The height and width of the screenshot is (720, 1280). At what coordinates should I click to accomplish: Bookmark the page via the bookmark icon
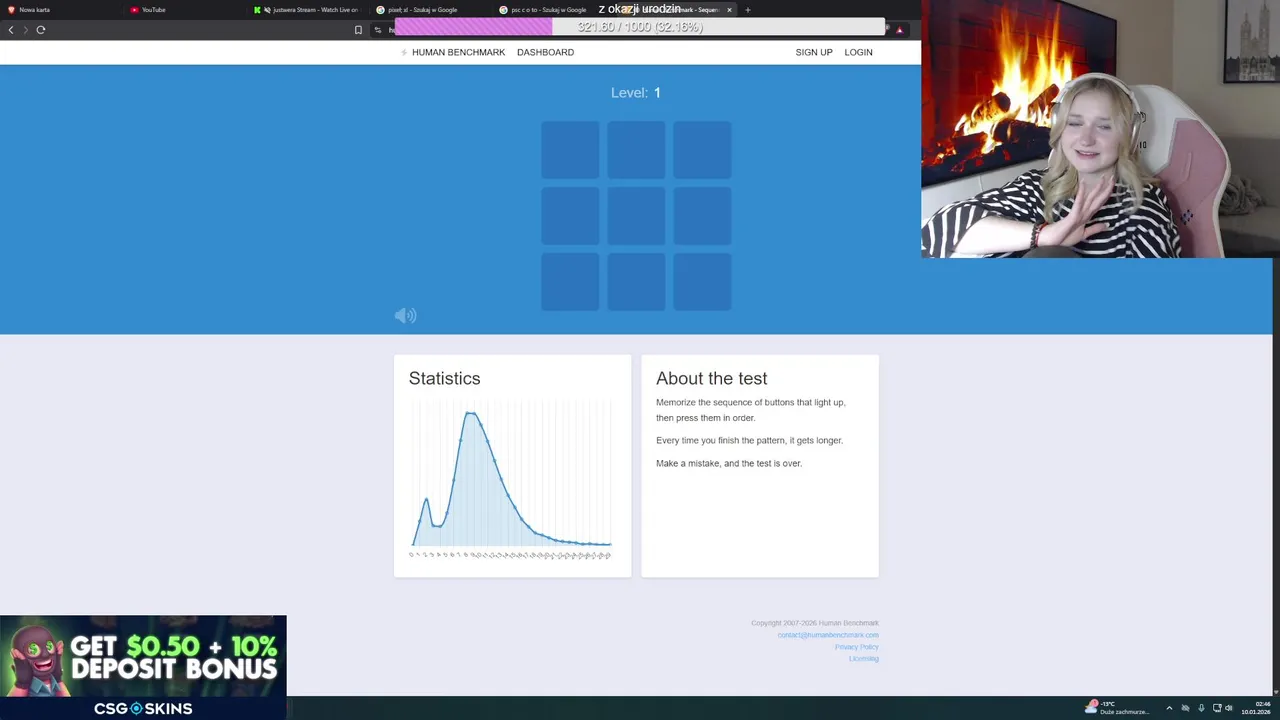tap(358, 30)
